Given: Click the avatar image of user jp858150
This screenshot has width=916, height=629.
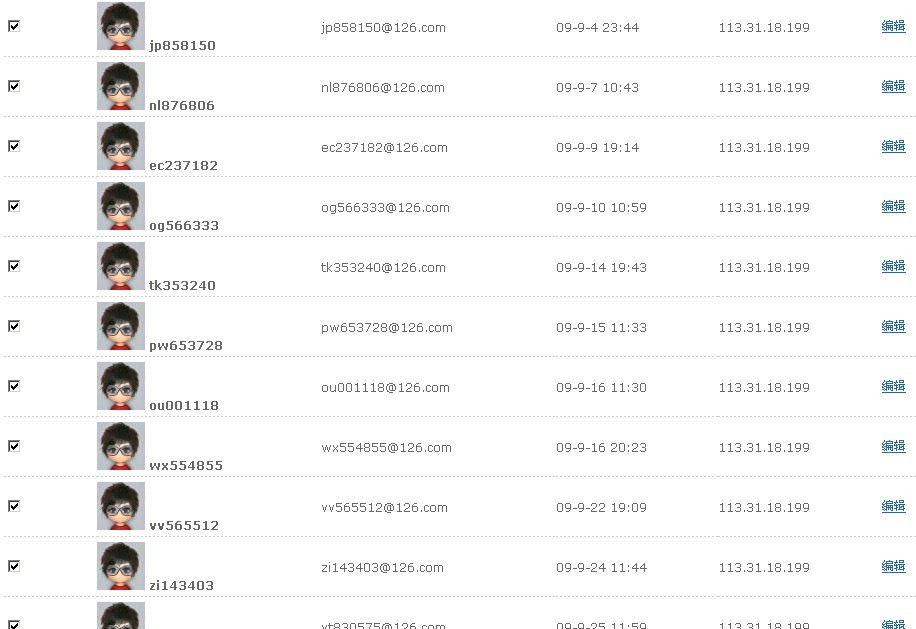Looking at the screenshot, I should (121, 26).
